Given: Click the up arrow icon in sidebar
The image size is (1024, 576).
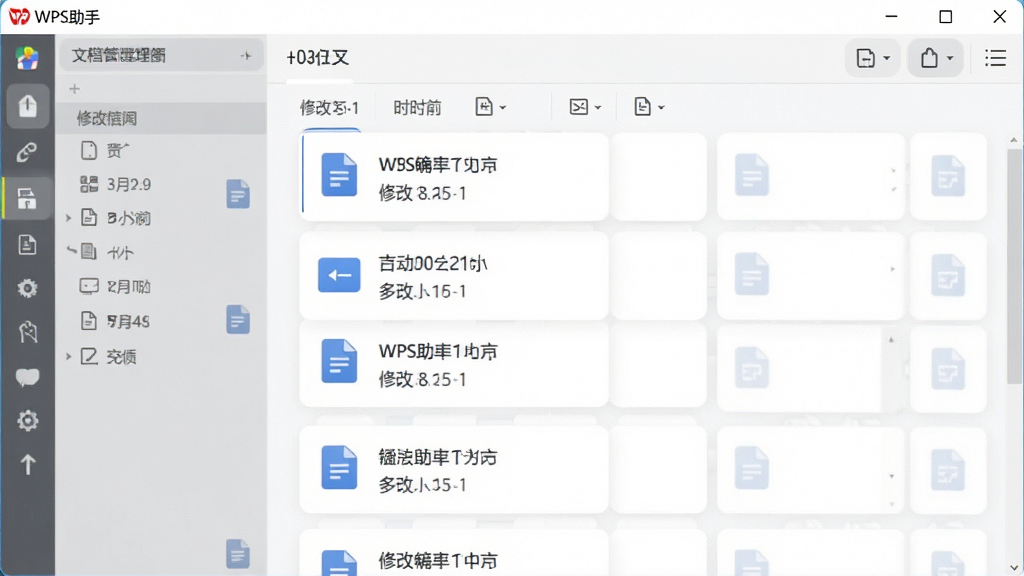Looking at the screenshot, I should pos(27,465).
